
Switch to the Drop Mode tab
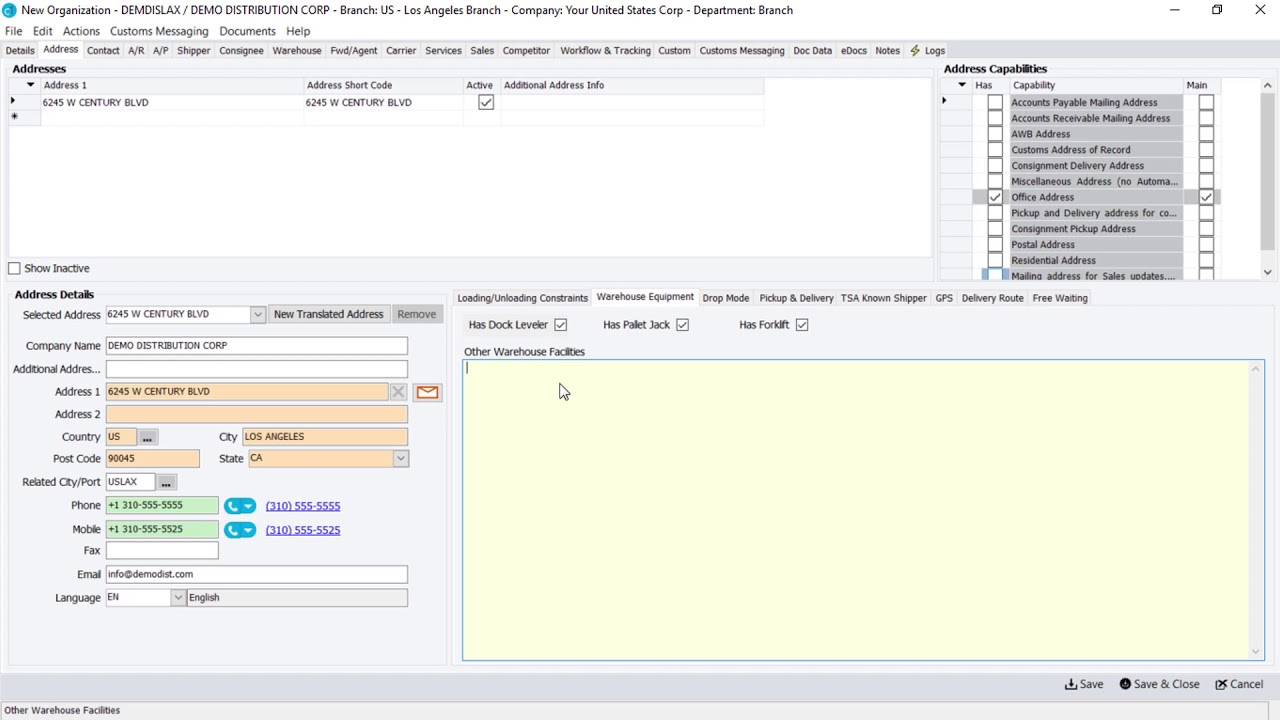pyautogui.click(x=726, y=298)
